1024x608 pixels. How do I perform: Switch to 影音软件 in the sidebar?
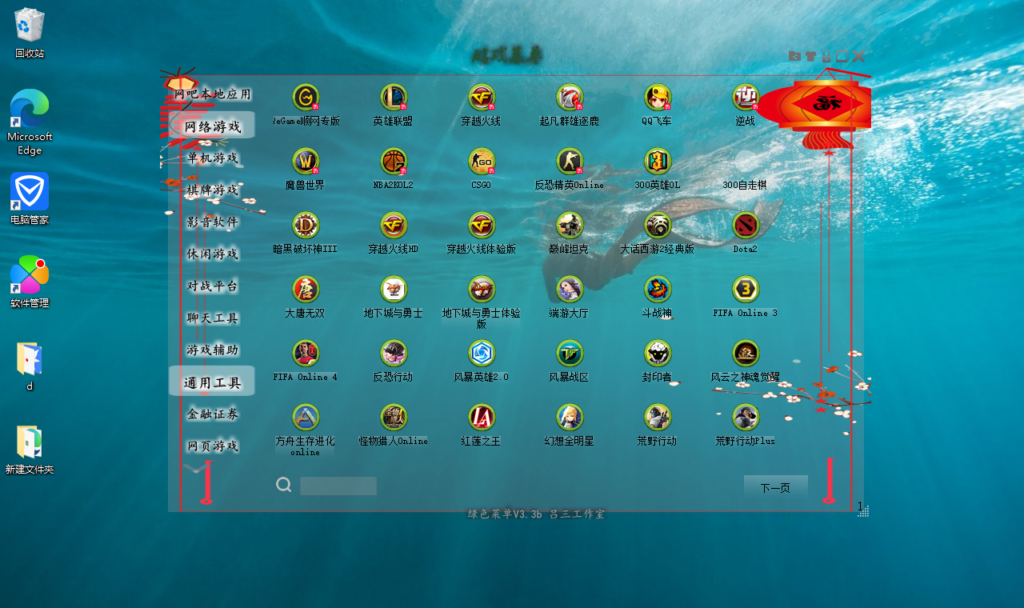[213, 222]
